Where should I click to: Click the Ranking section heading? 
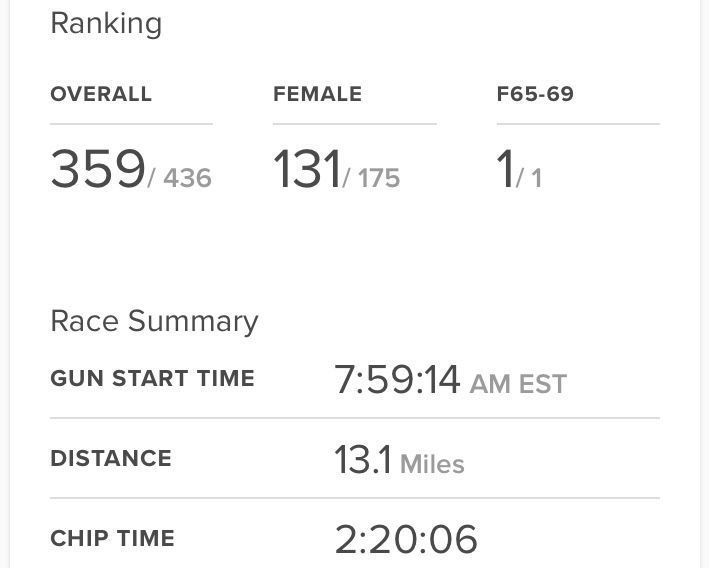pos(106,24)
